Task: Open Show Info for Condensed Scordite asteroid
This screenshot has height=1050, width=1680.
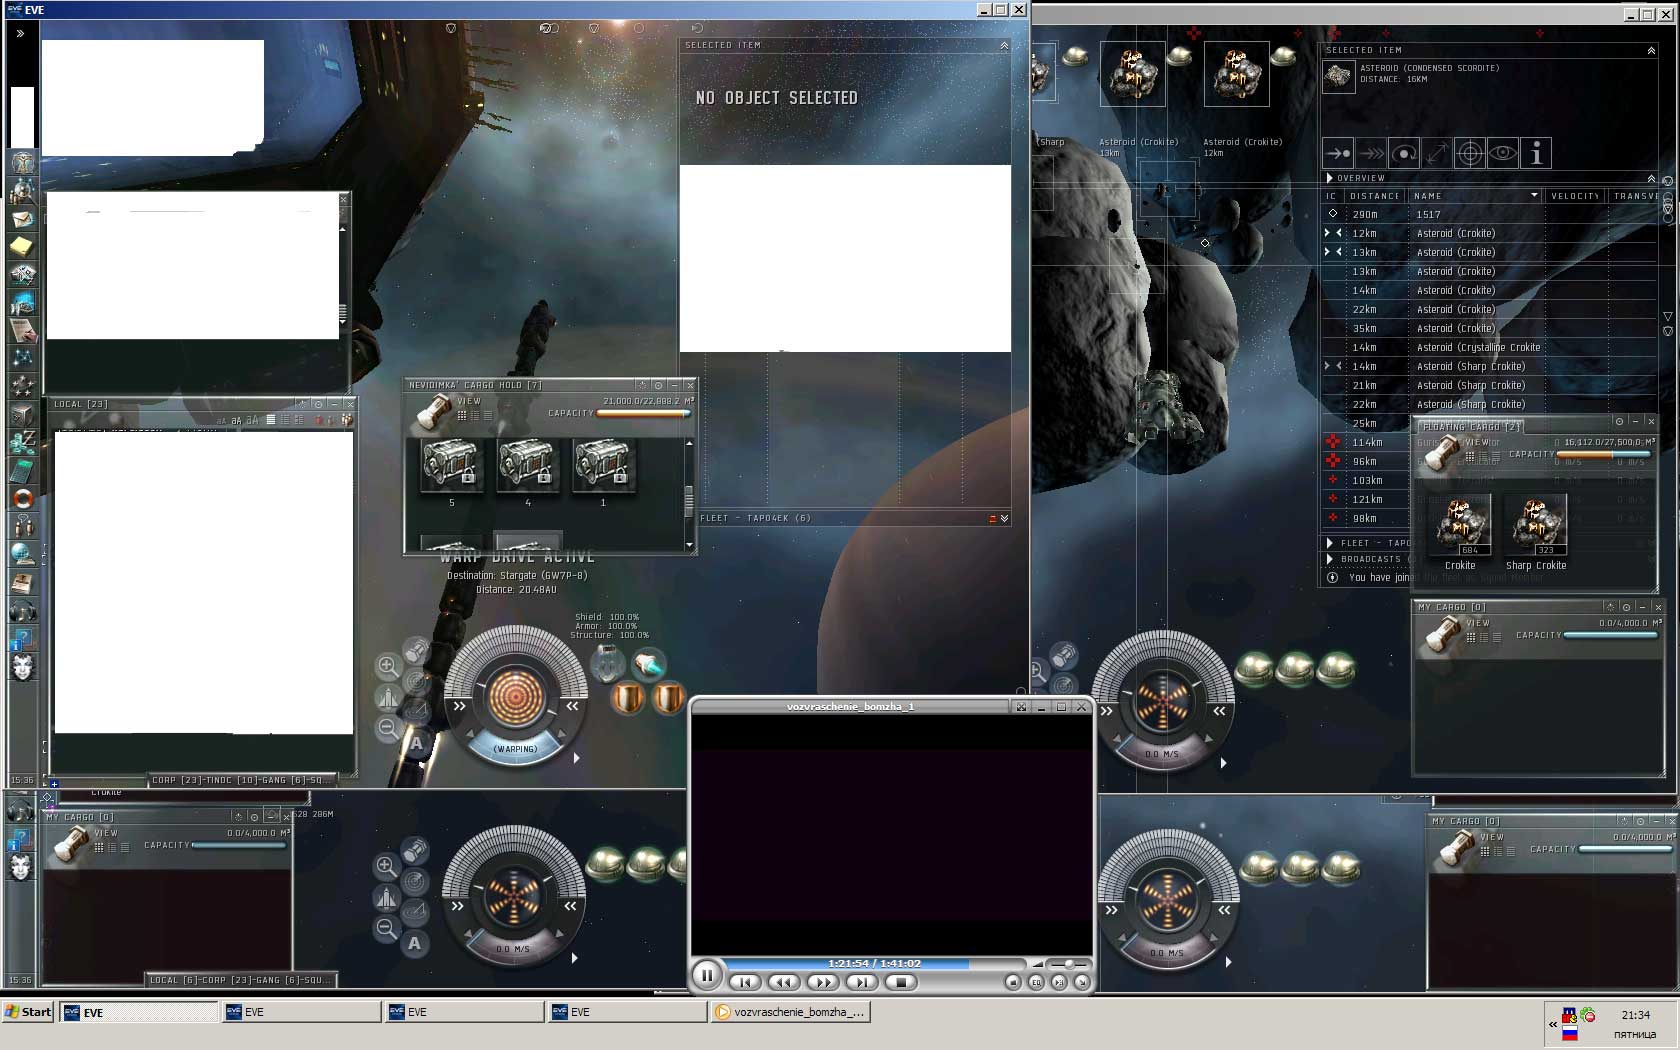Action: (x=1536, y=153)
